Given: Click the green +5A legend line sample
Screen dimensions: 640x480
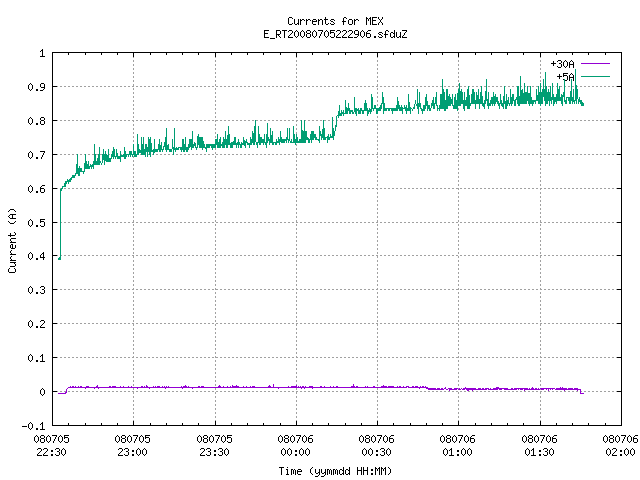Looking at the screenshot, I should [595, 76].
